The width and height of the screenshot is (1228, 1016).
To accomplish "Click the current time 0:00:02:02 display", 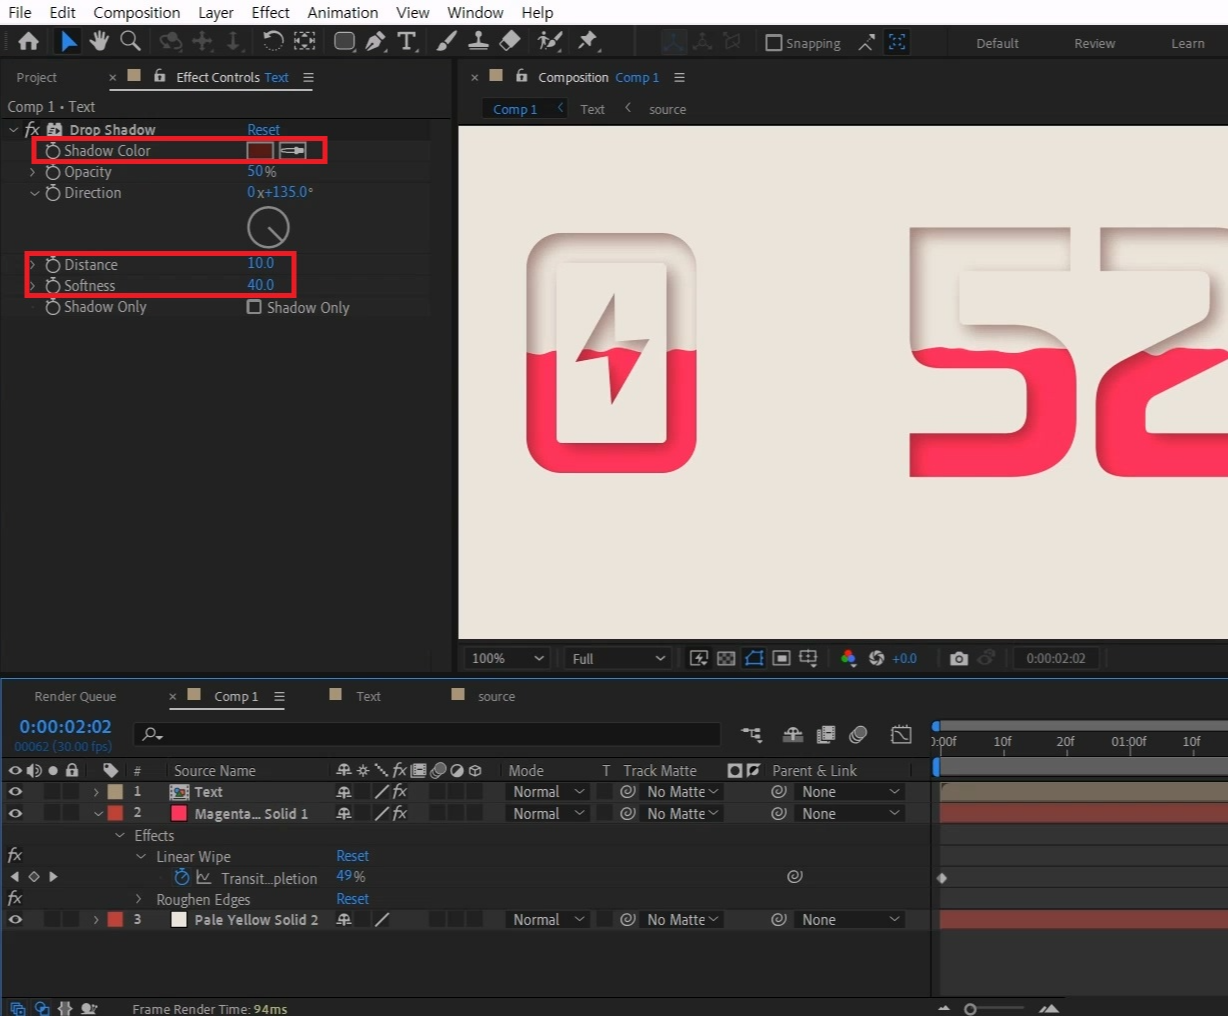I will point(65,727).
